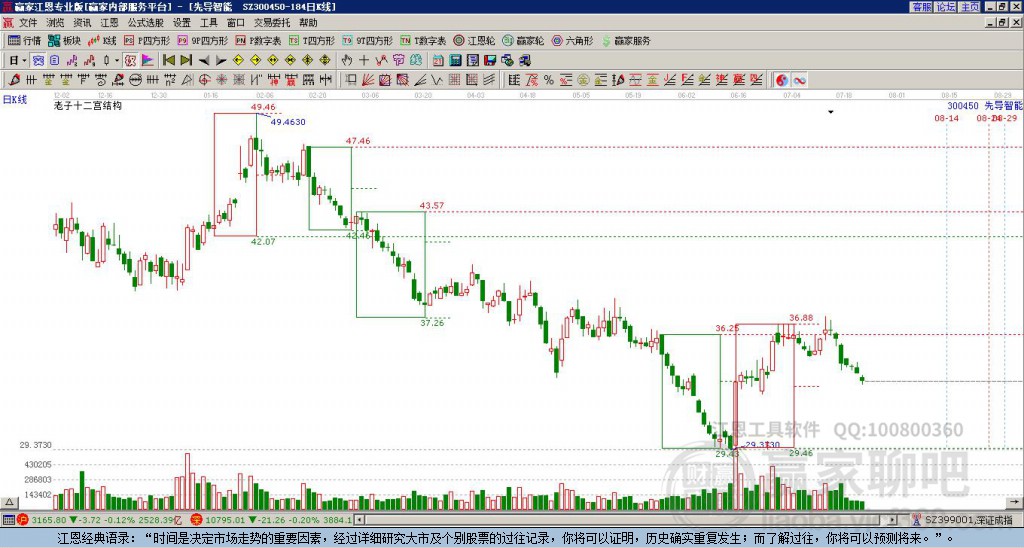Switch to K线 chart view
The width and height of the screenshot is (1024, 548).
point(102,40)
